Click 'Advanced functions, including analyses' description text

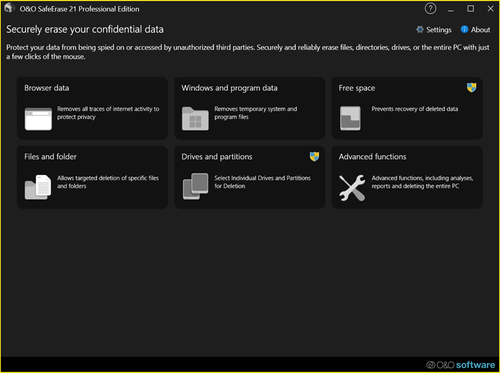[422, 182]
